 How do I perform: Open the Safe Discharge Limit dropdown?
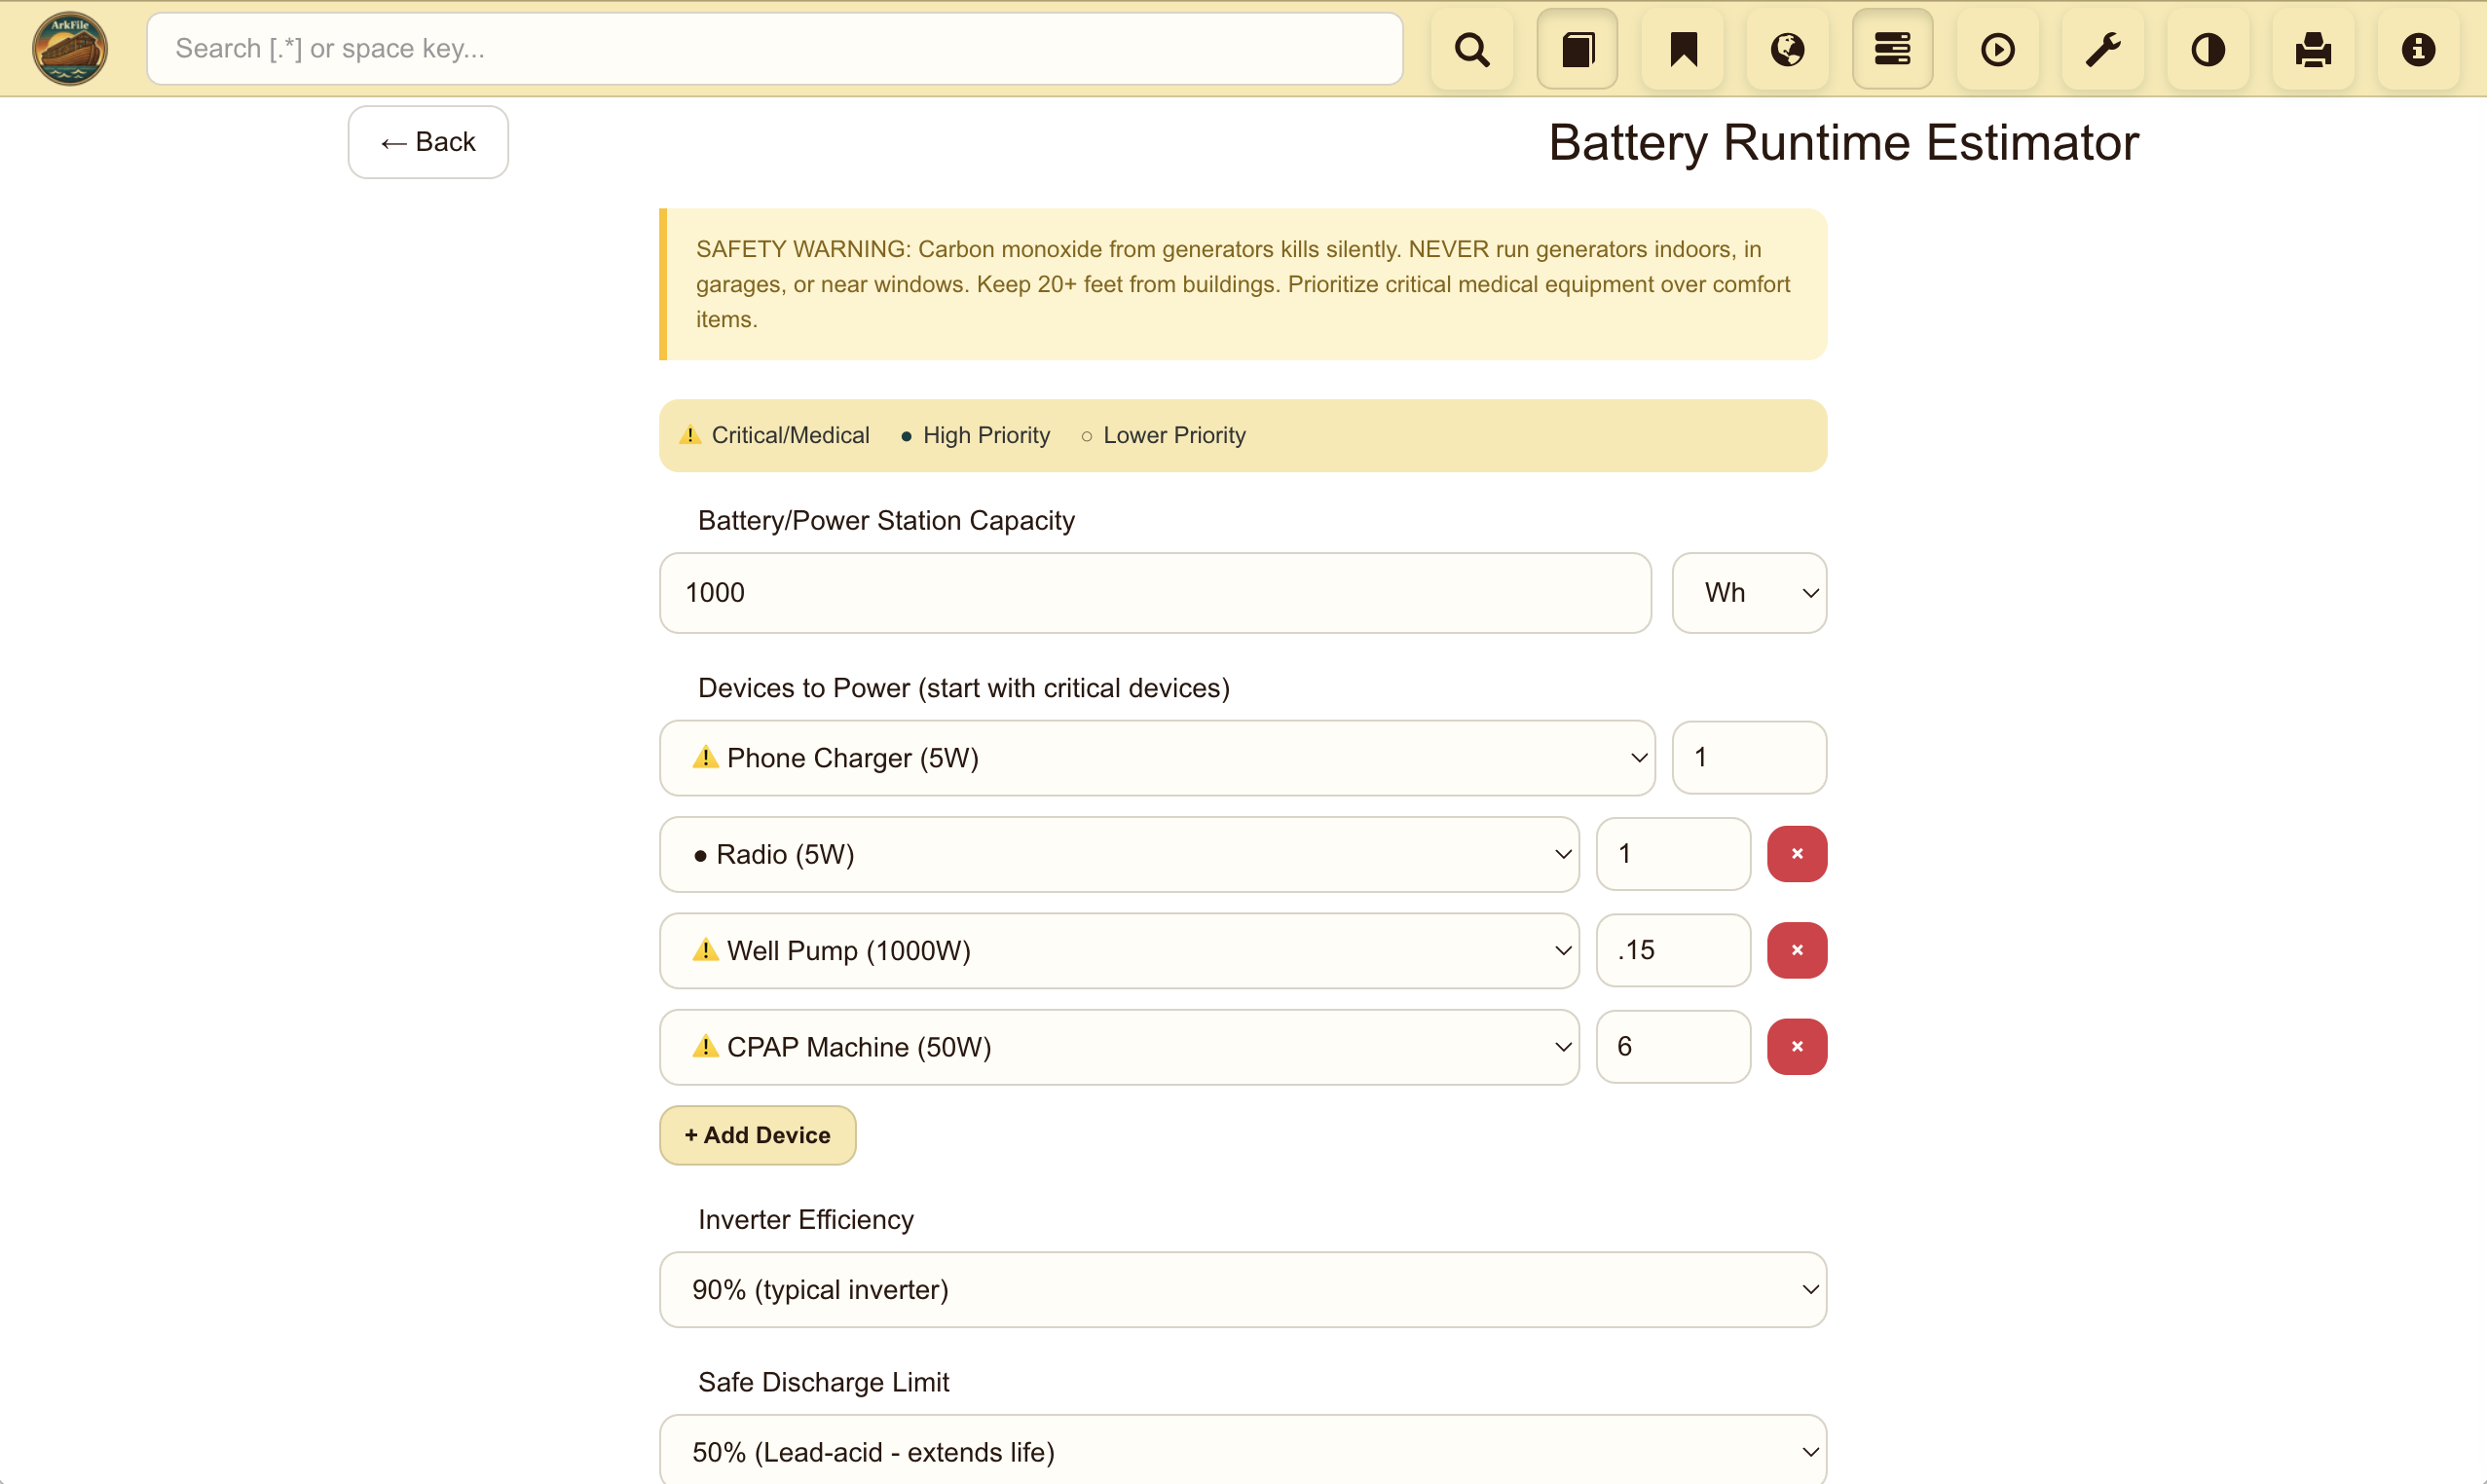click(1242, 1452)
